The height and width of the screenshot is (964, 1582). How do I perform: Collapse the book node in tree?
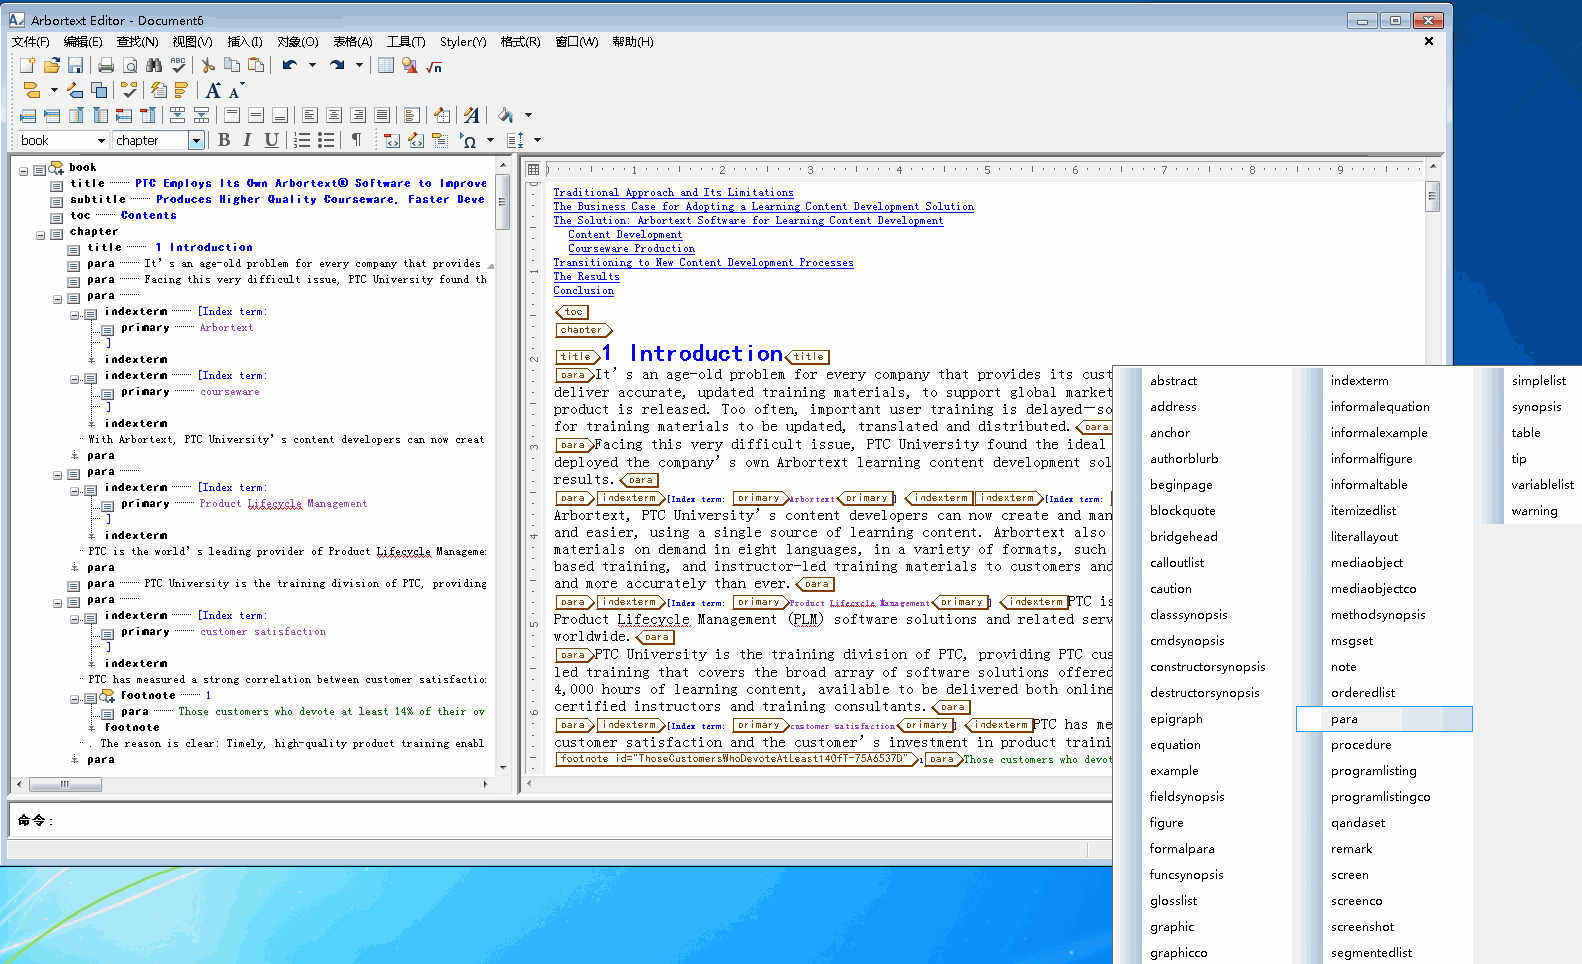click(x=24, y=171)
